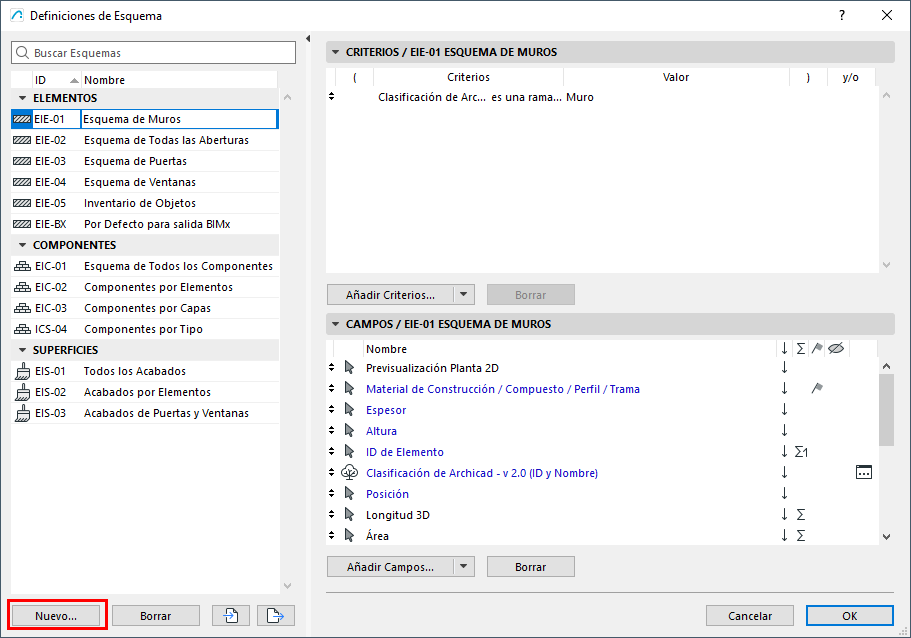The height and width of the screenshot is (638, 911).
Task: Select the Clasificación de Arc... criteria row
Action: [x=602, y=97]
